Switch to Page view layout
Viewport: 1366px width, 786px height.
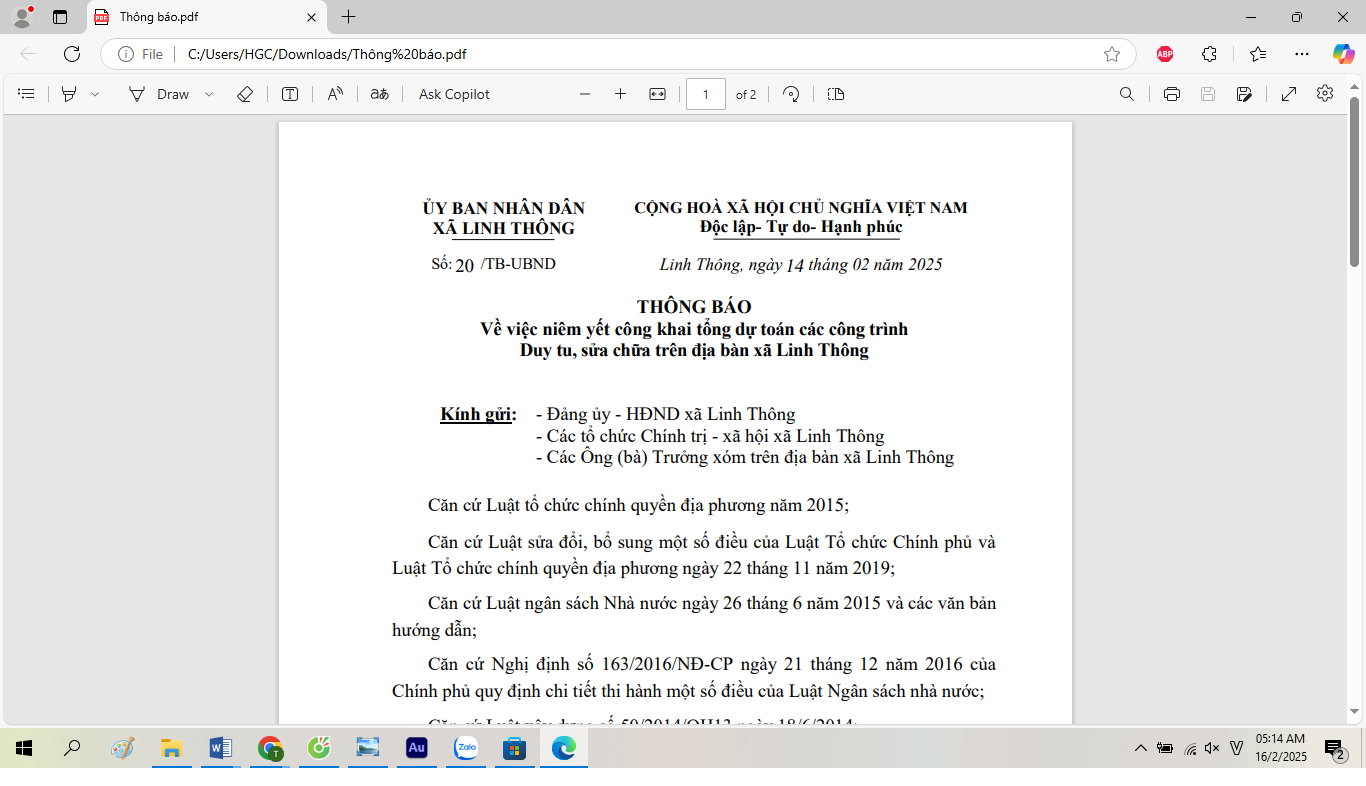click(836, 94)
